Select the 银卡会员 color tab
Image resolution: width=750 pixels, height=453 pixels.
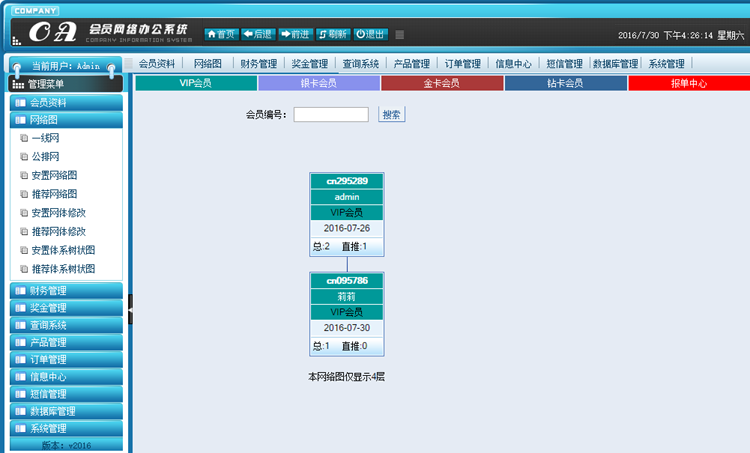[x=318, y=83]
